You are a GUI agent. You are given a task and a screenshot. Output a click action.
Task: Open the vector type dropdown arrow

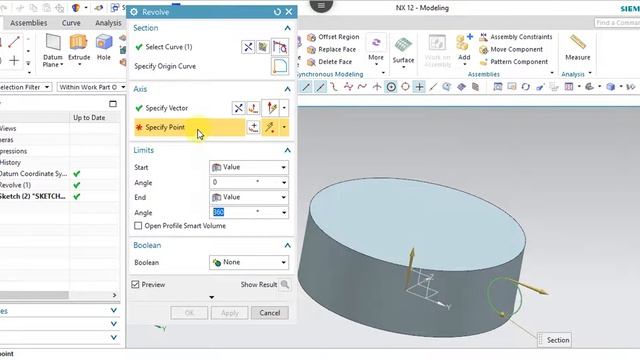click(x=284, y=108)
